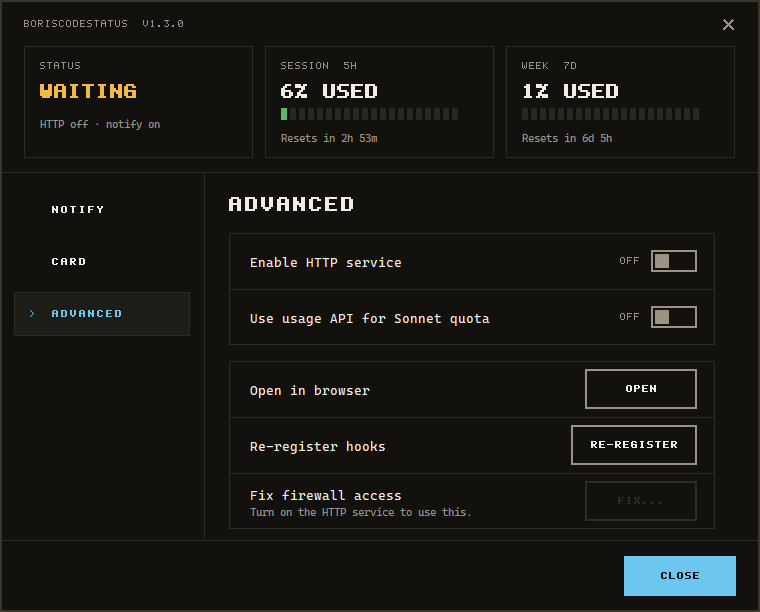760x612 pixels.
Task: Click 'Resets in 6d 5h' text
Action: click(567, 139)
